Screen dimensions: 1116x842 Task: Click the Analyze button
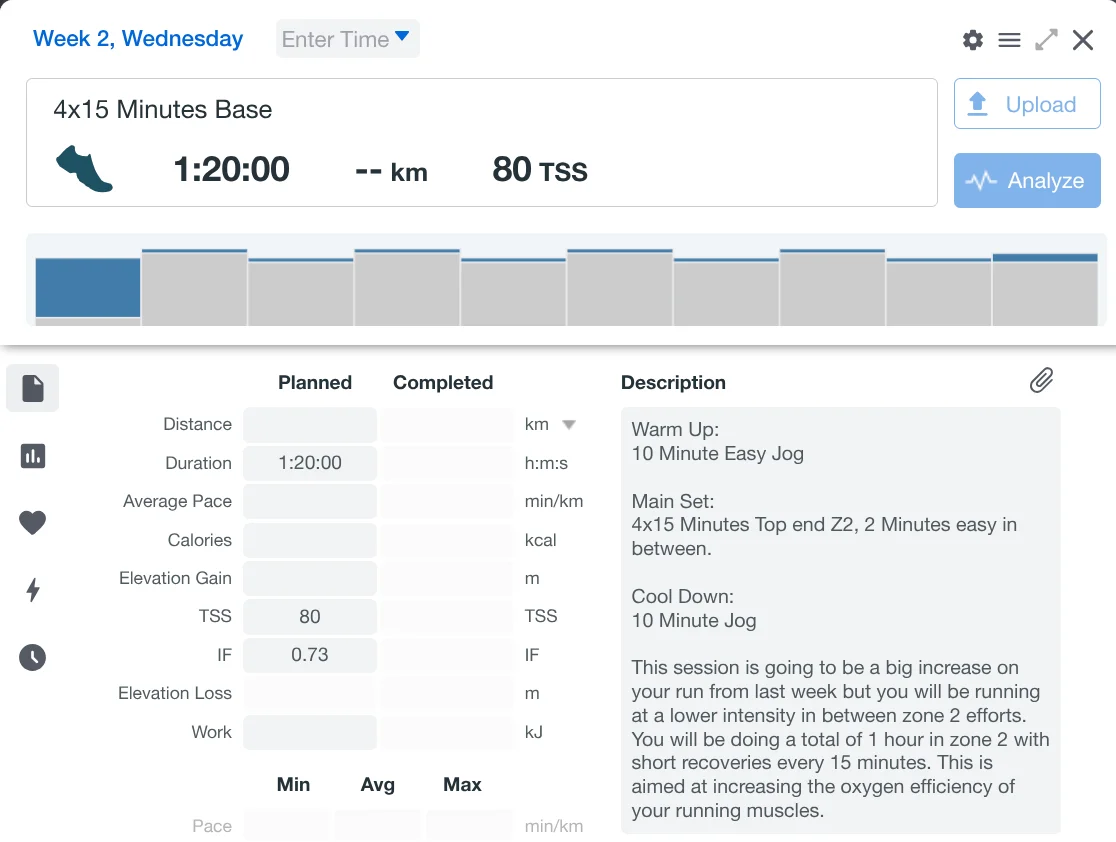click(1027, 181)
